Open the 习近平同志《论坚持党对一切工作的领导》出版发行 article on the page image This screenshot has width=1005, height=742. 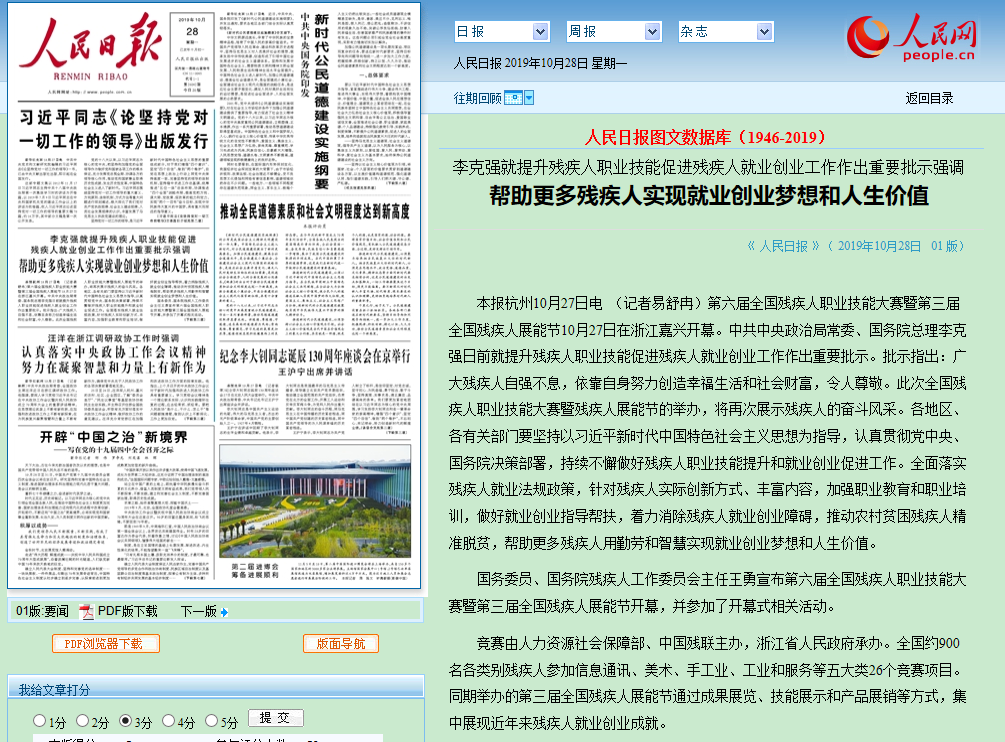(x=113, y=129)
